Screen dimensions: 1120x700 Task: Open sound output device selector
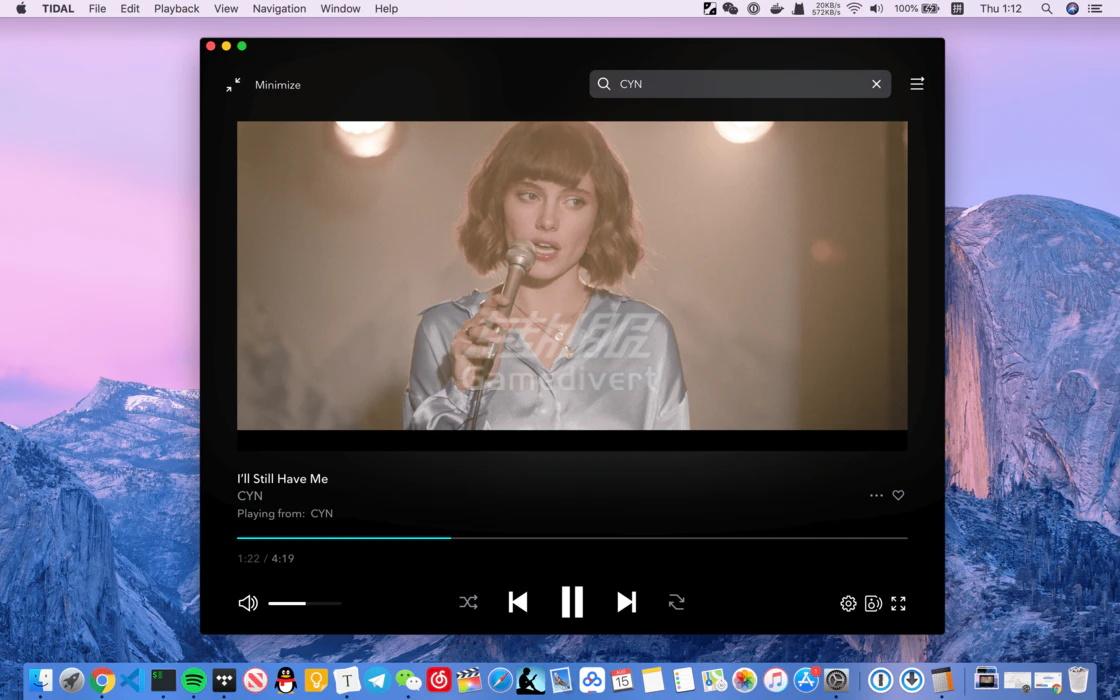click(x=873, y=604)
